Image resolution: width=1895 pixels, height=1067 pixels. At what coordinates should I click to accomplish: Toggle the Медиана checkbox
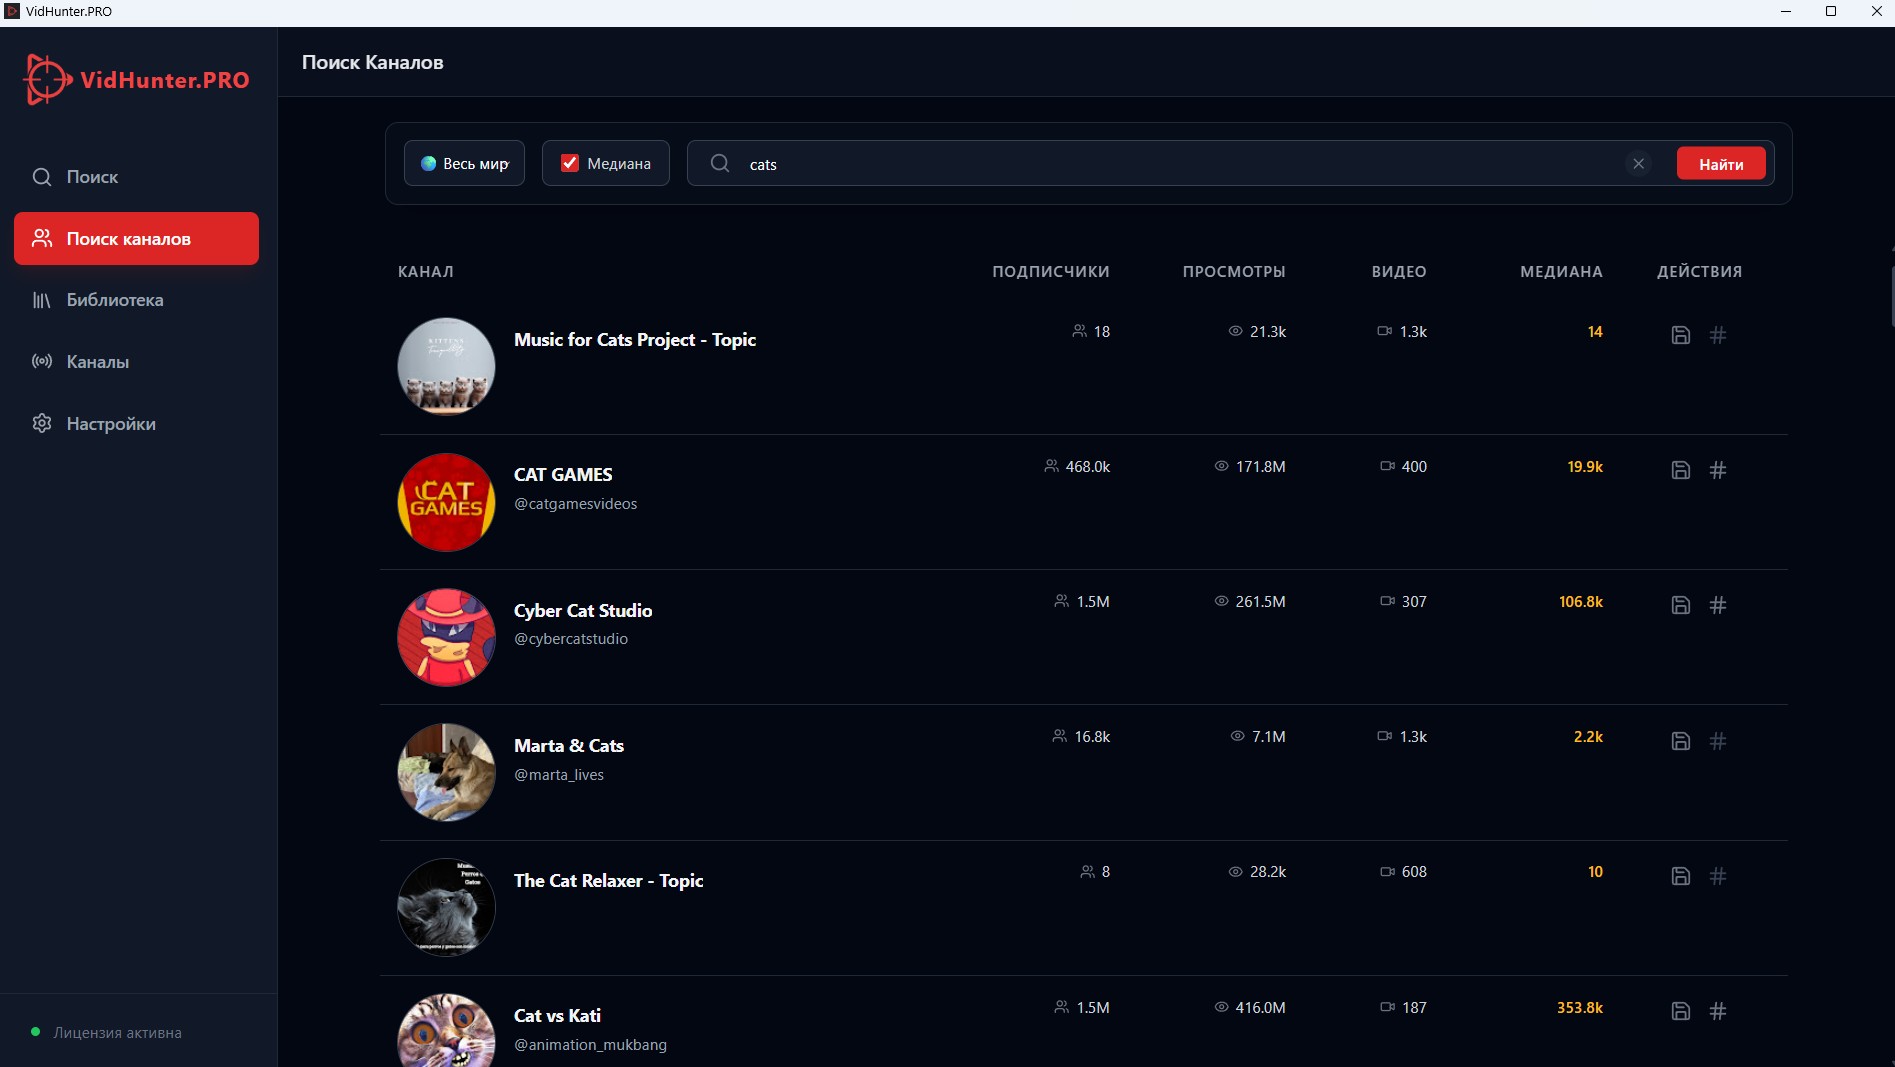[570, 163]
